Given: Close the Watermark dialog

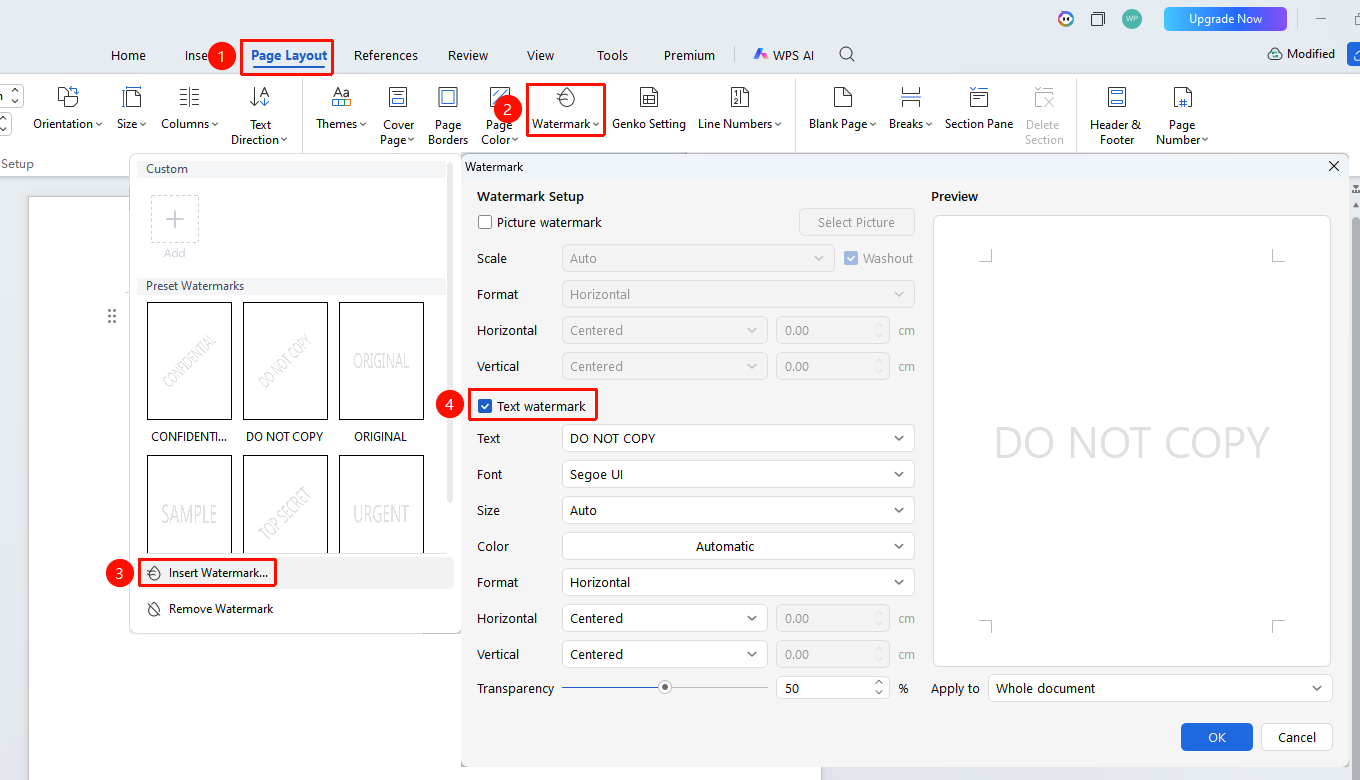Looking at the screenshot, I should click(x=1333, y=166).
